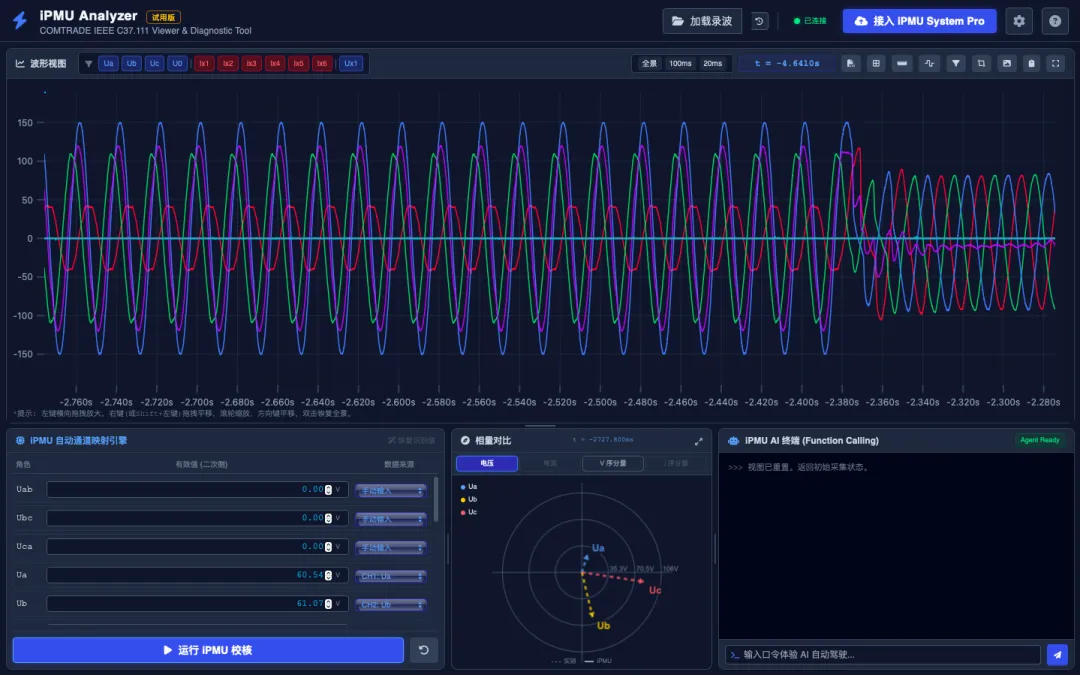
Task: Click the Agent Ready status badge
Action: [x=1039, y=440]
